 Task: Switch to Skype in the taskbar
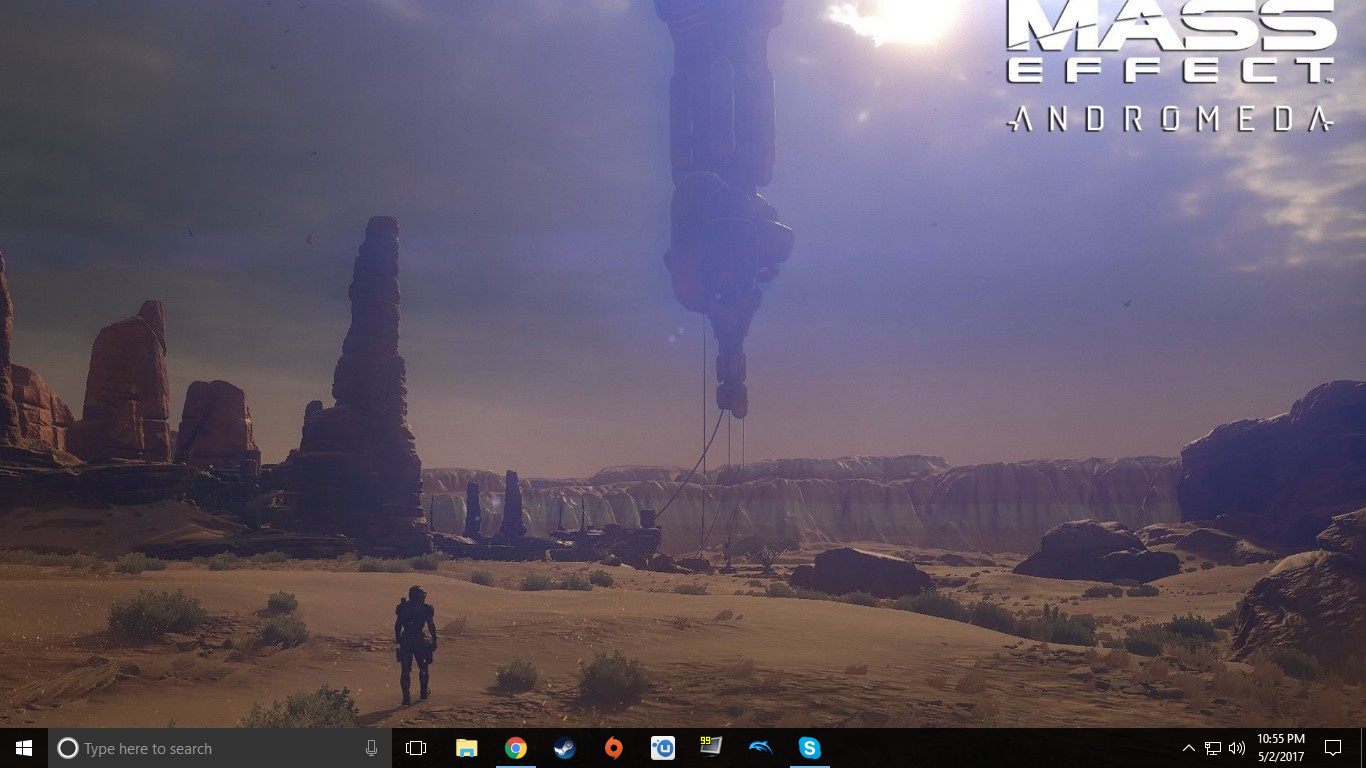click(809, 748)
